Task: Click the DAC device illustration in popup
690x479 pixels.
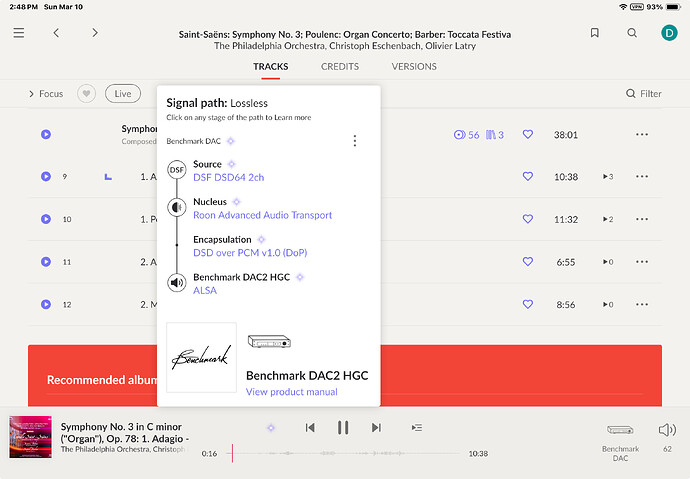Action: pyautogui.click(x=269, y=341)
